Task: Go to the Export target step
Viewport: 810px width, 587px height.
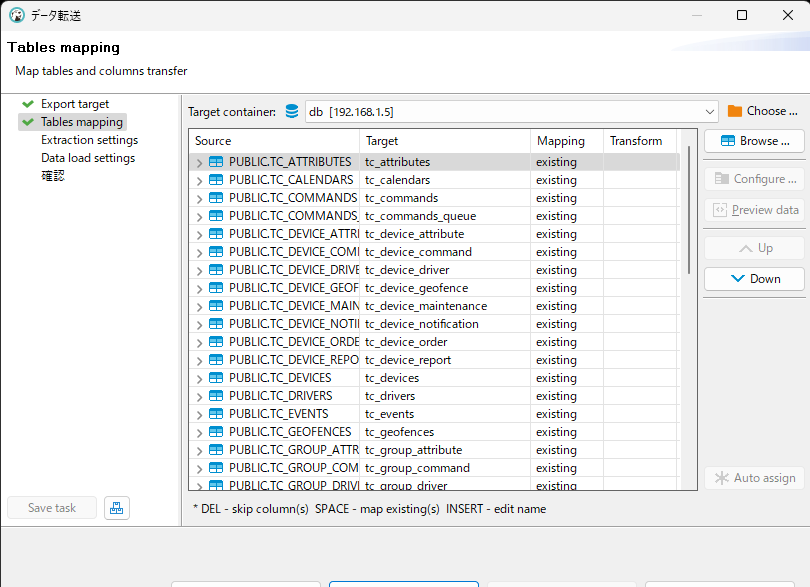Action: coord(75,104)
